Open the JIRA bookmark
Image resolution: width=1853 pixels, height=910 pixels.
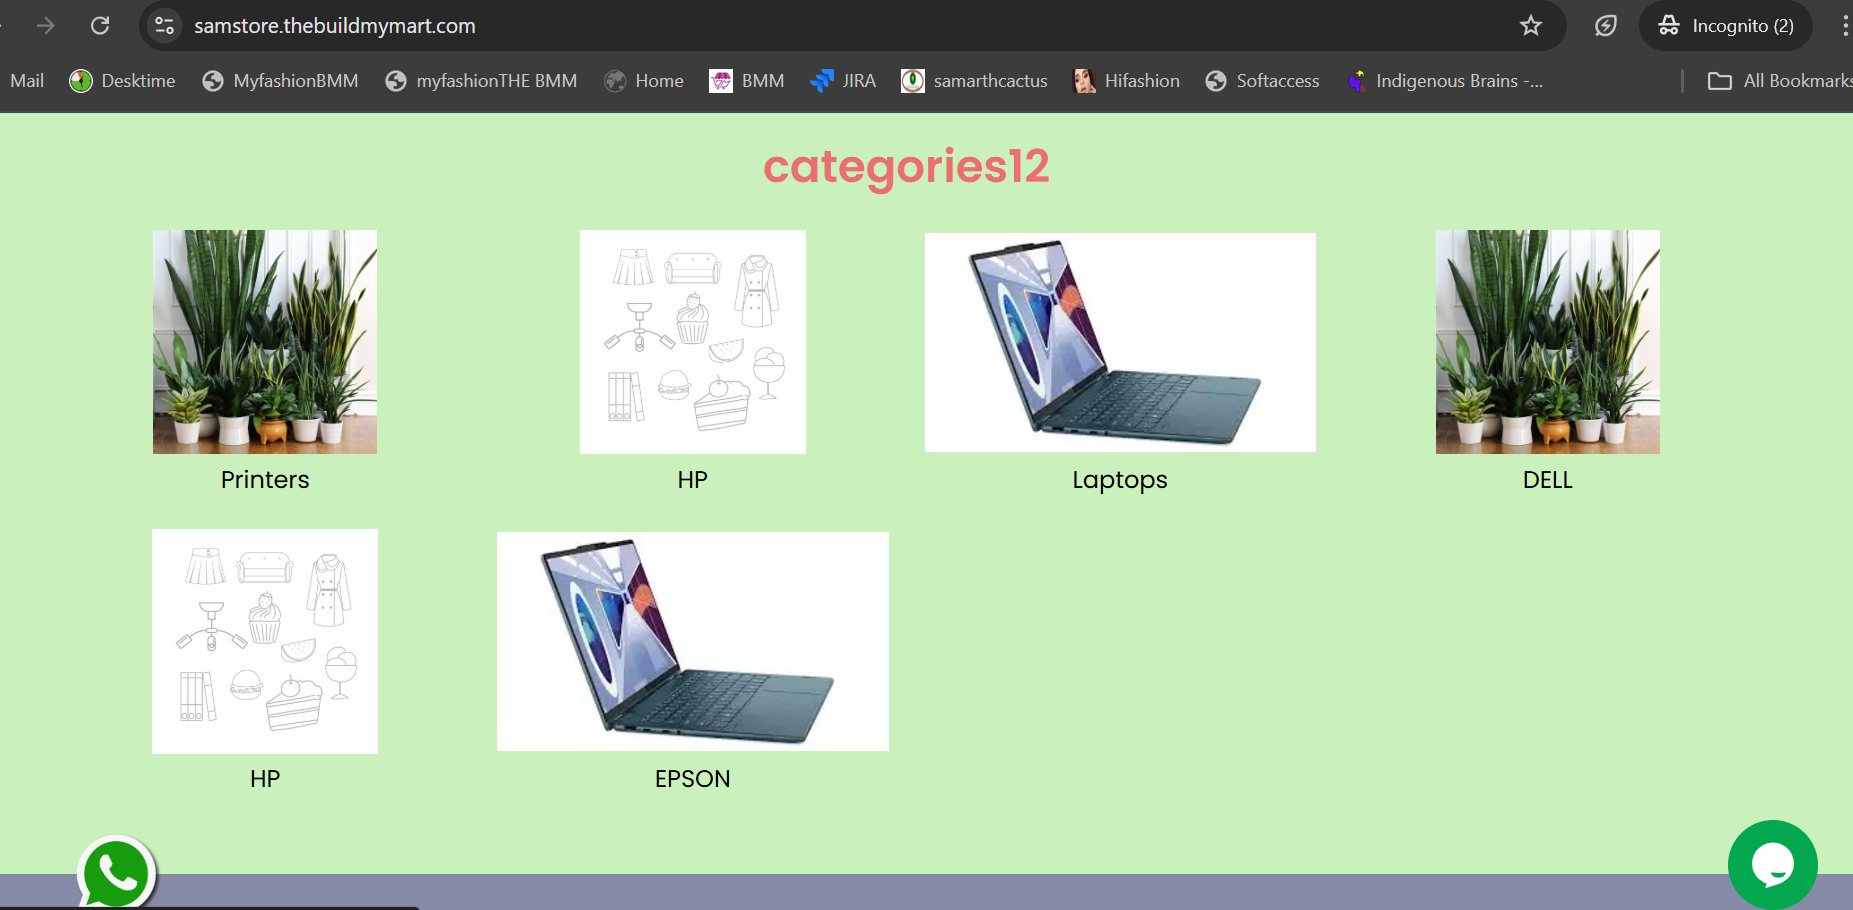coord(843,81)
